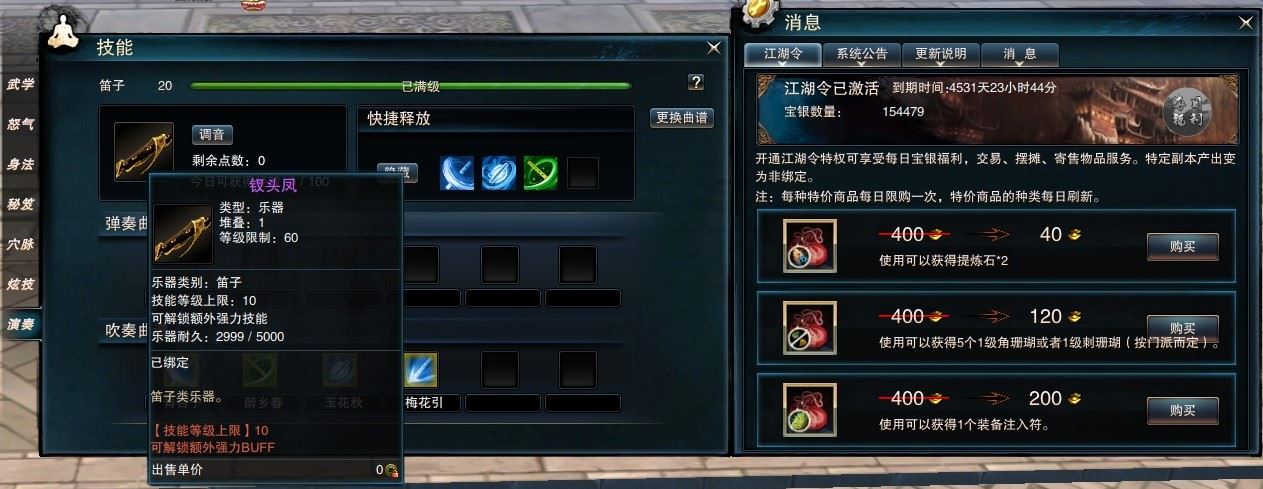Screen dimensions: 1263x489
Task: Buy the 40 silver discounted item
Action: (x=1182, y=246)
